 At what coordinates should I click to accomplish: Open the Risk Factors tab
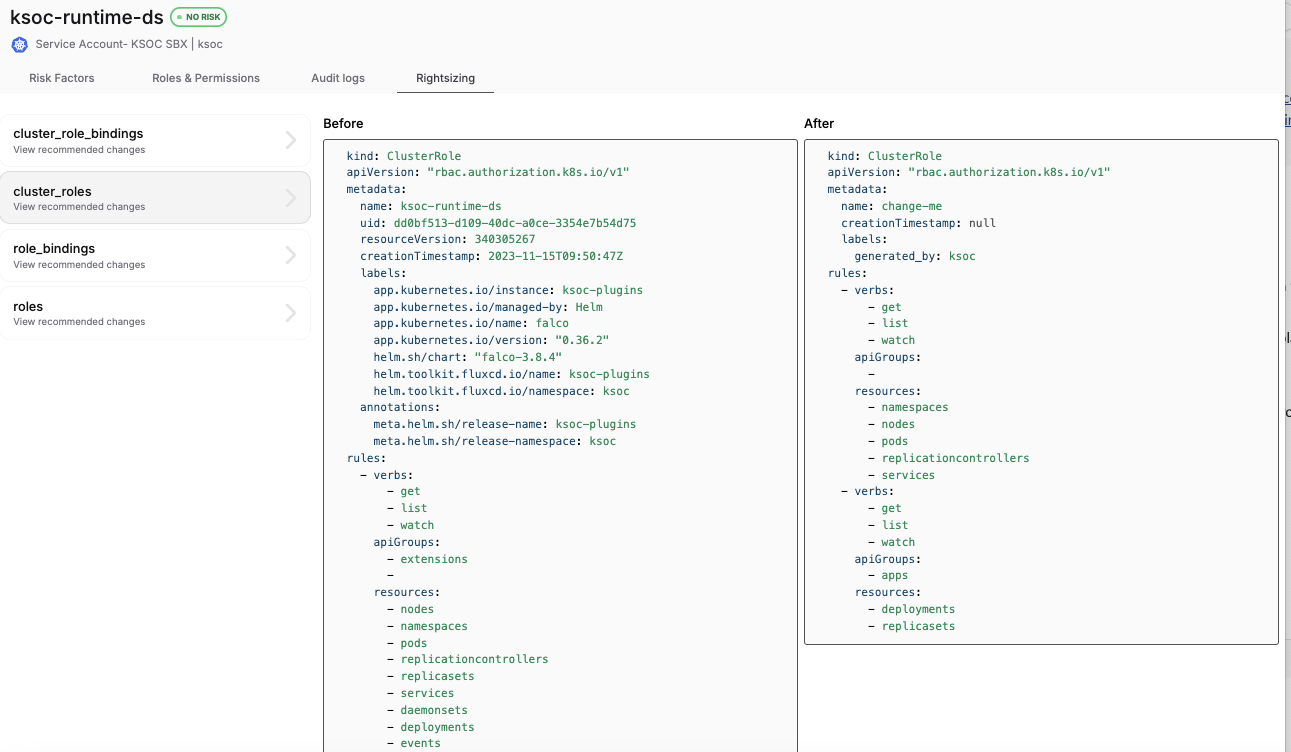[62, 78]
